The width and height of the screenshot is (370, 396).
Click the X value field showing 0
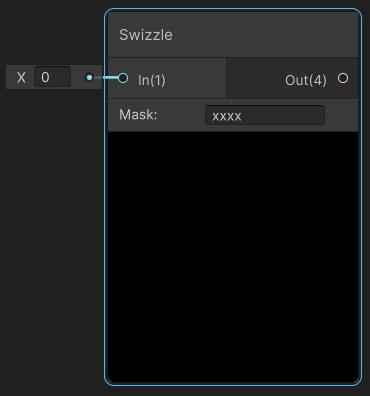[52, 77]
